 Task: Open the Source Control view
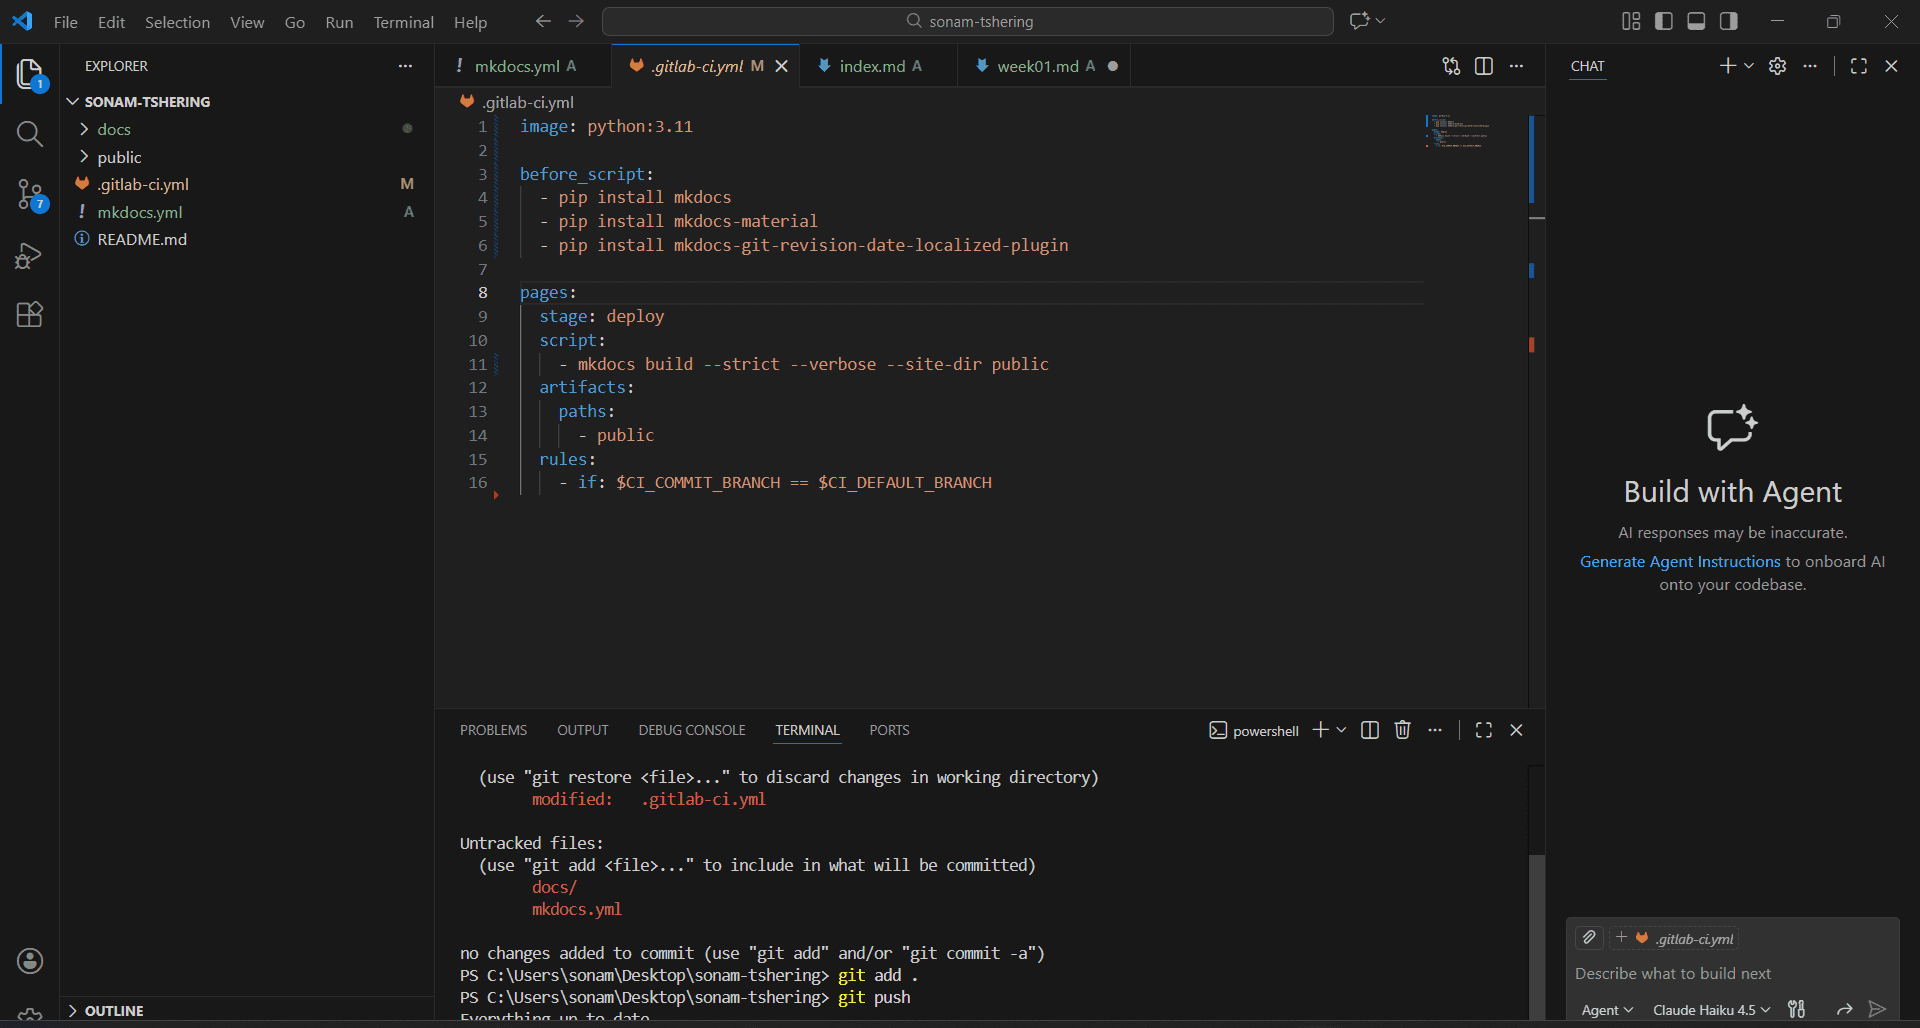coord(30,194)
